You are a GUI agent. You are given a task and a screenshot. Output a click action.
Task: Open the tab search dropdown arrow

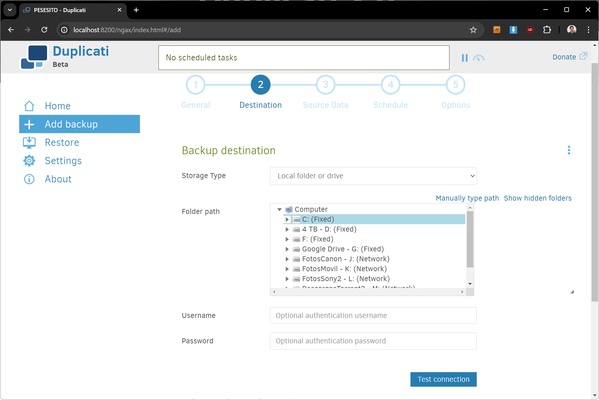click(10, 10)
